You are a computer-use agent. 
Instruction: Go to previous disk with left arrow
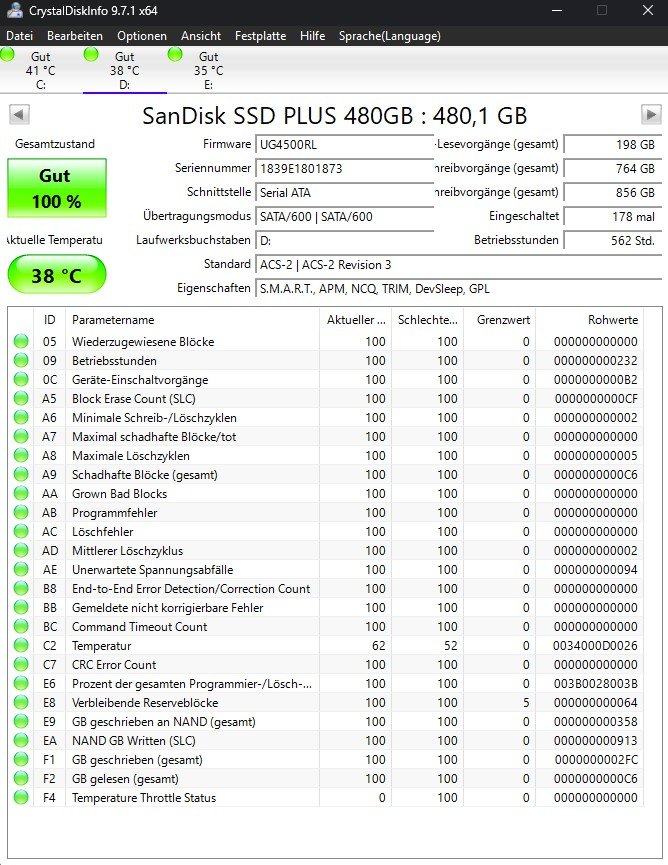(x=19, y=115)
